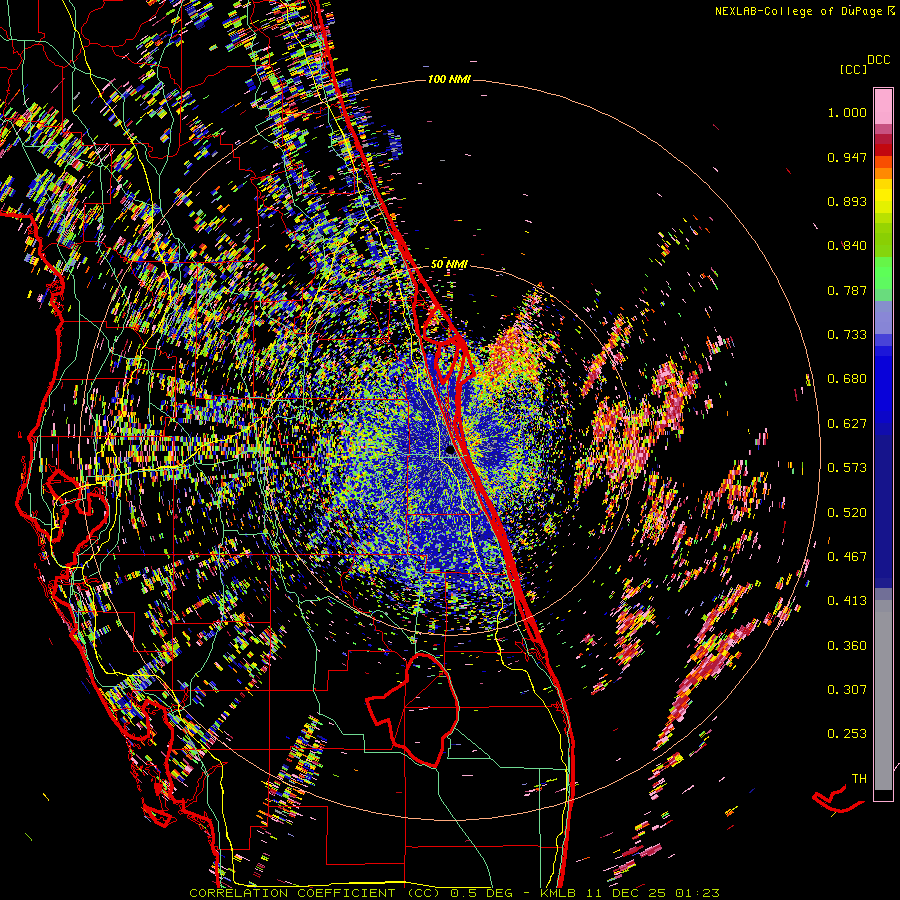Click the 0.413 legend value
The width and height of the screenshot is (900, 900).
pyautogui.click(x=847, y=601)
